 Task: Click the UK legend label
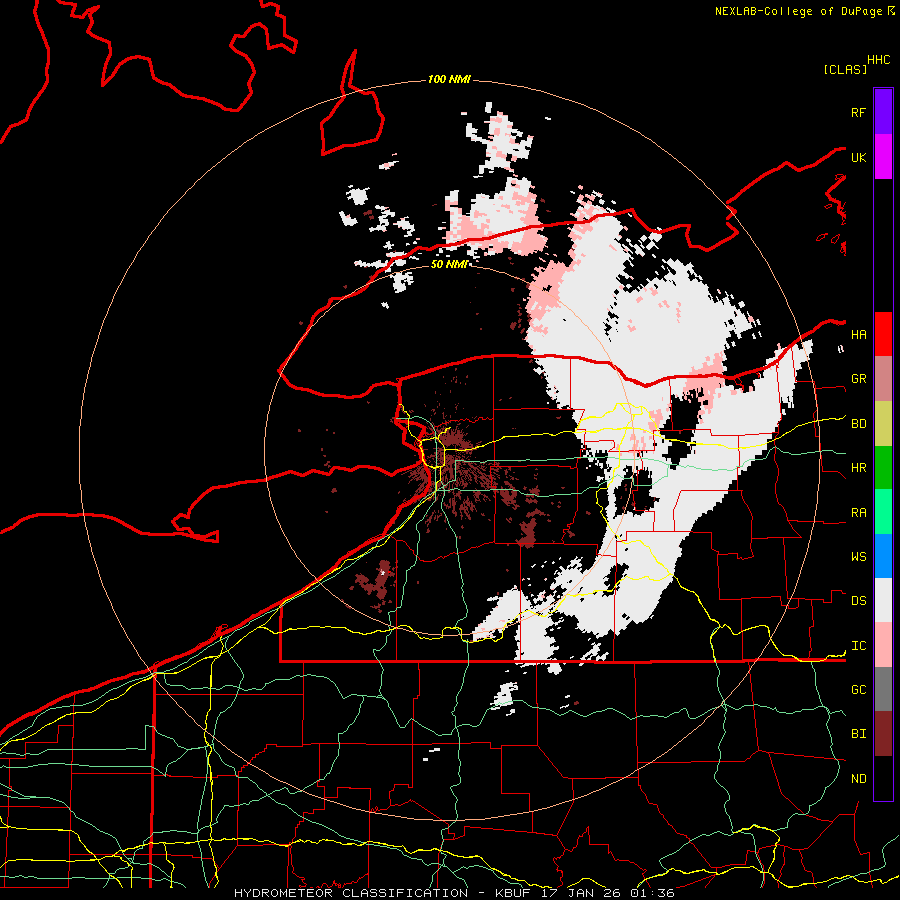[x=858, y=157]
